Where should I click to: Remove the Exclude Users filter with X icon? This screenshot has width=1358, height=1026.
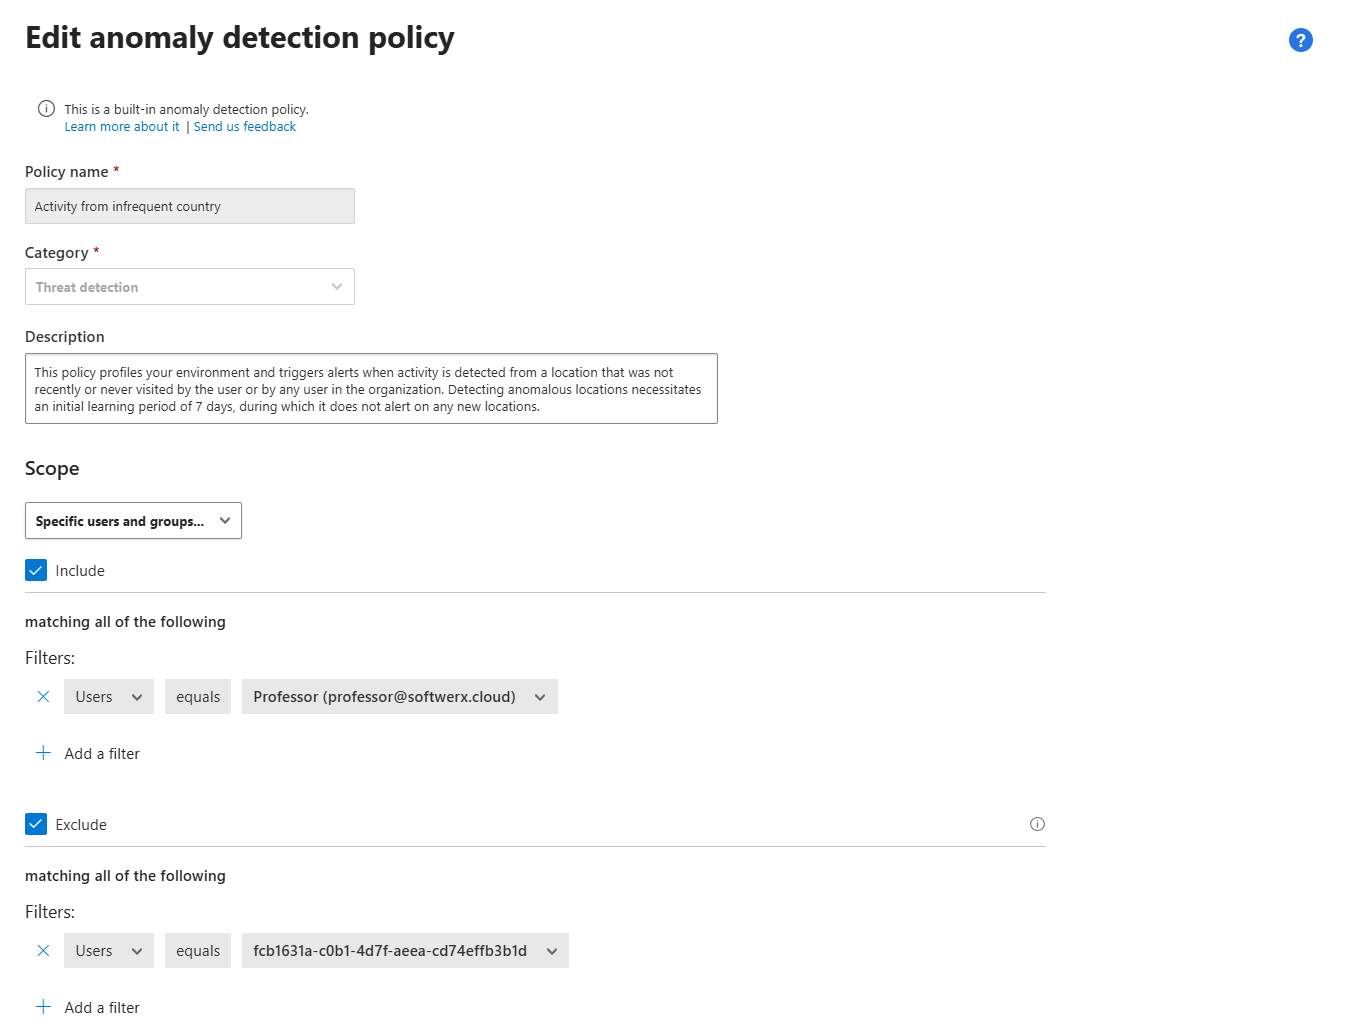[43, 951]
